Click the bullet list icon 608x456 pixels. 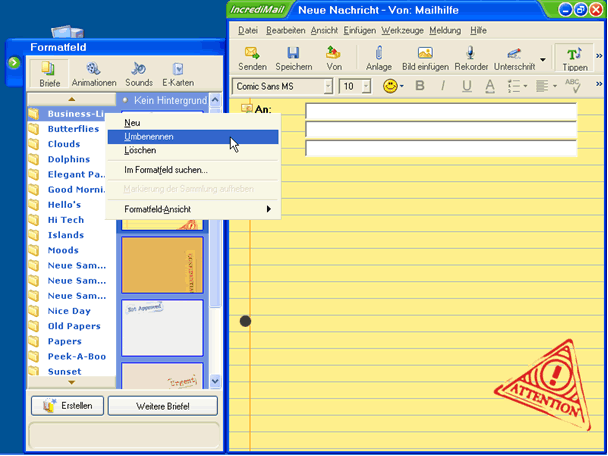click(x=514, y=86)
